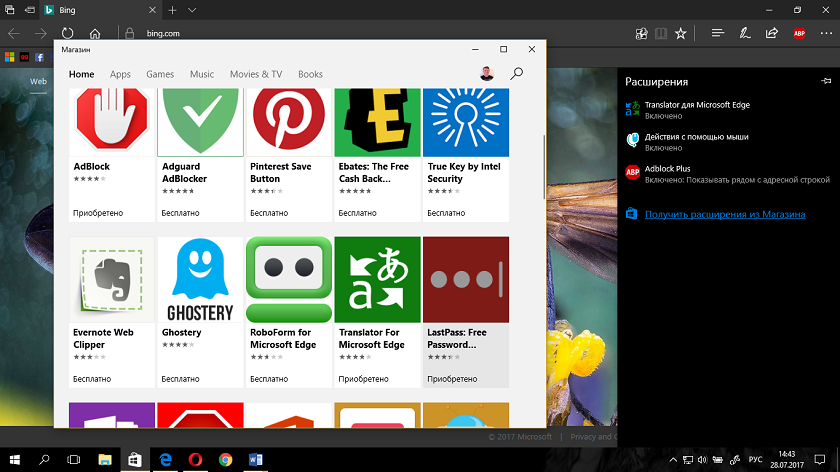Switch to the Games tab in Store
This screenshot has height=472, width=840.
coord(160,74)
